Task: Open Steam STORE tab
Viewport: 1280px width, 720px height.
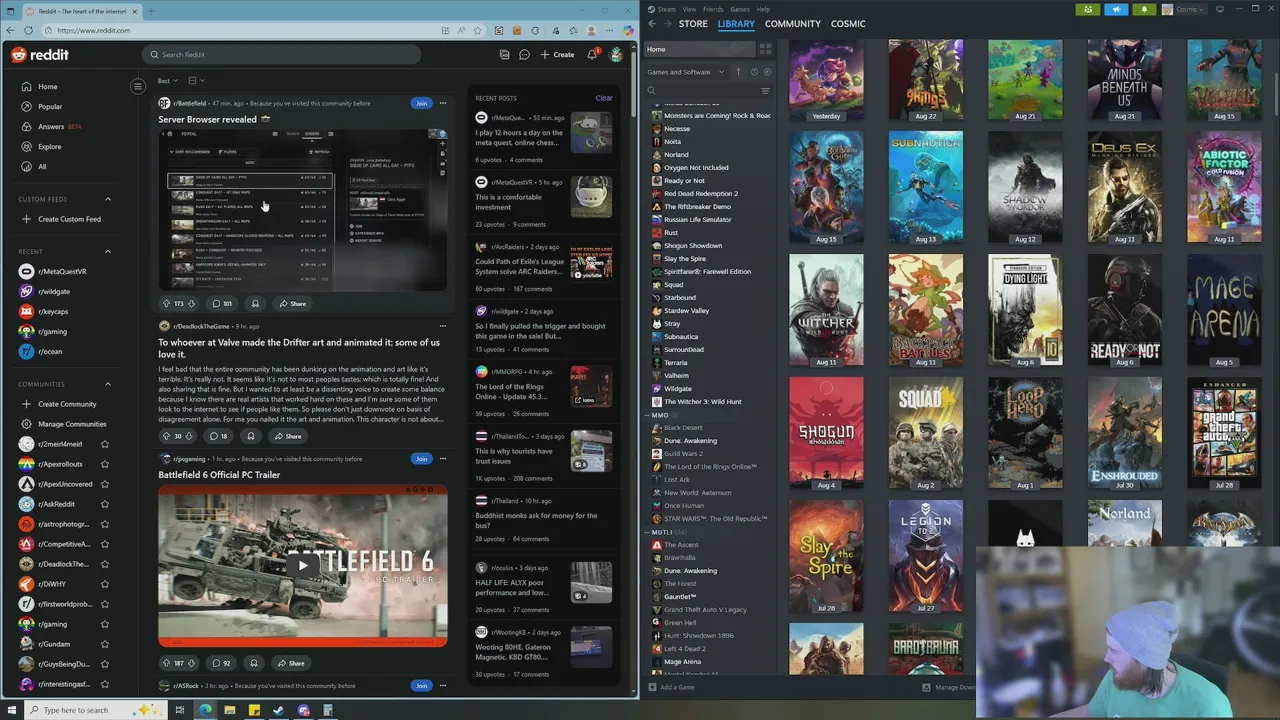Action: pyautogui.click(x=693, y=24)
